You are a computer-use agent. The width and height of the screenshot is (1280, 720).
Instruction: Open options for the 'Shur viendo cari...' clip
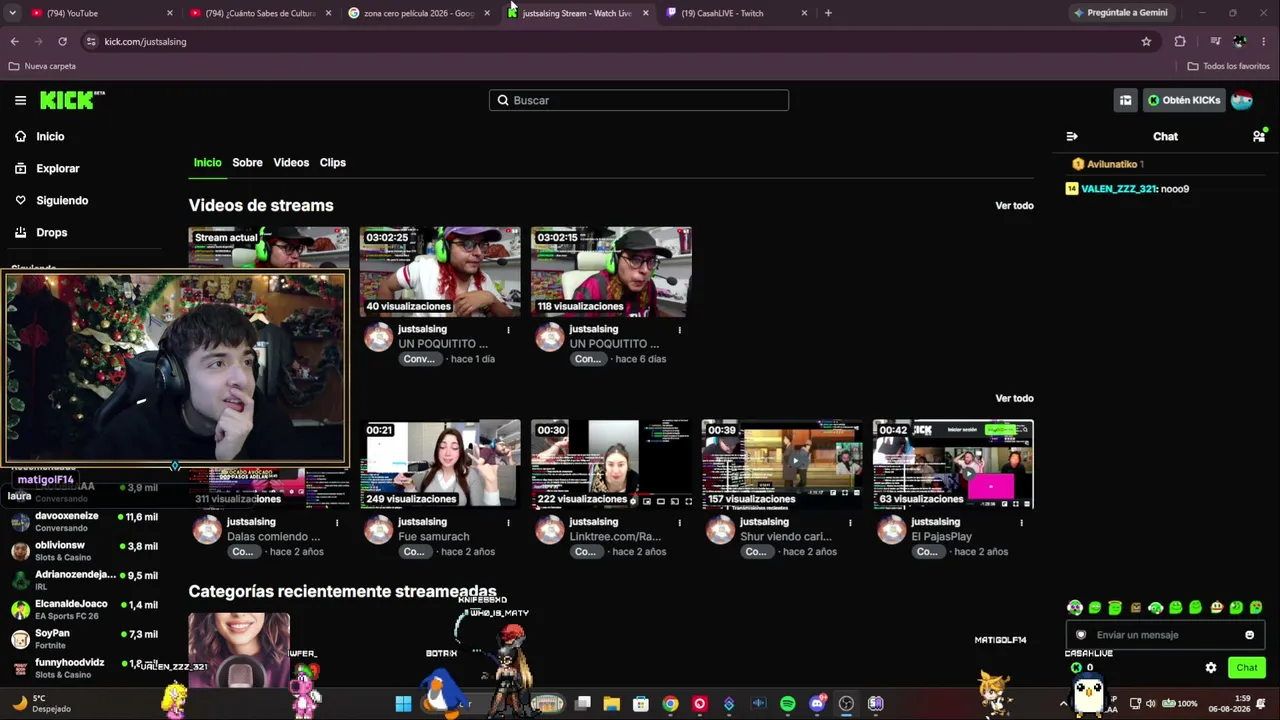[x=850, y=522]
